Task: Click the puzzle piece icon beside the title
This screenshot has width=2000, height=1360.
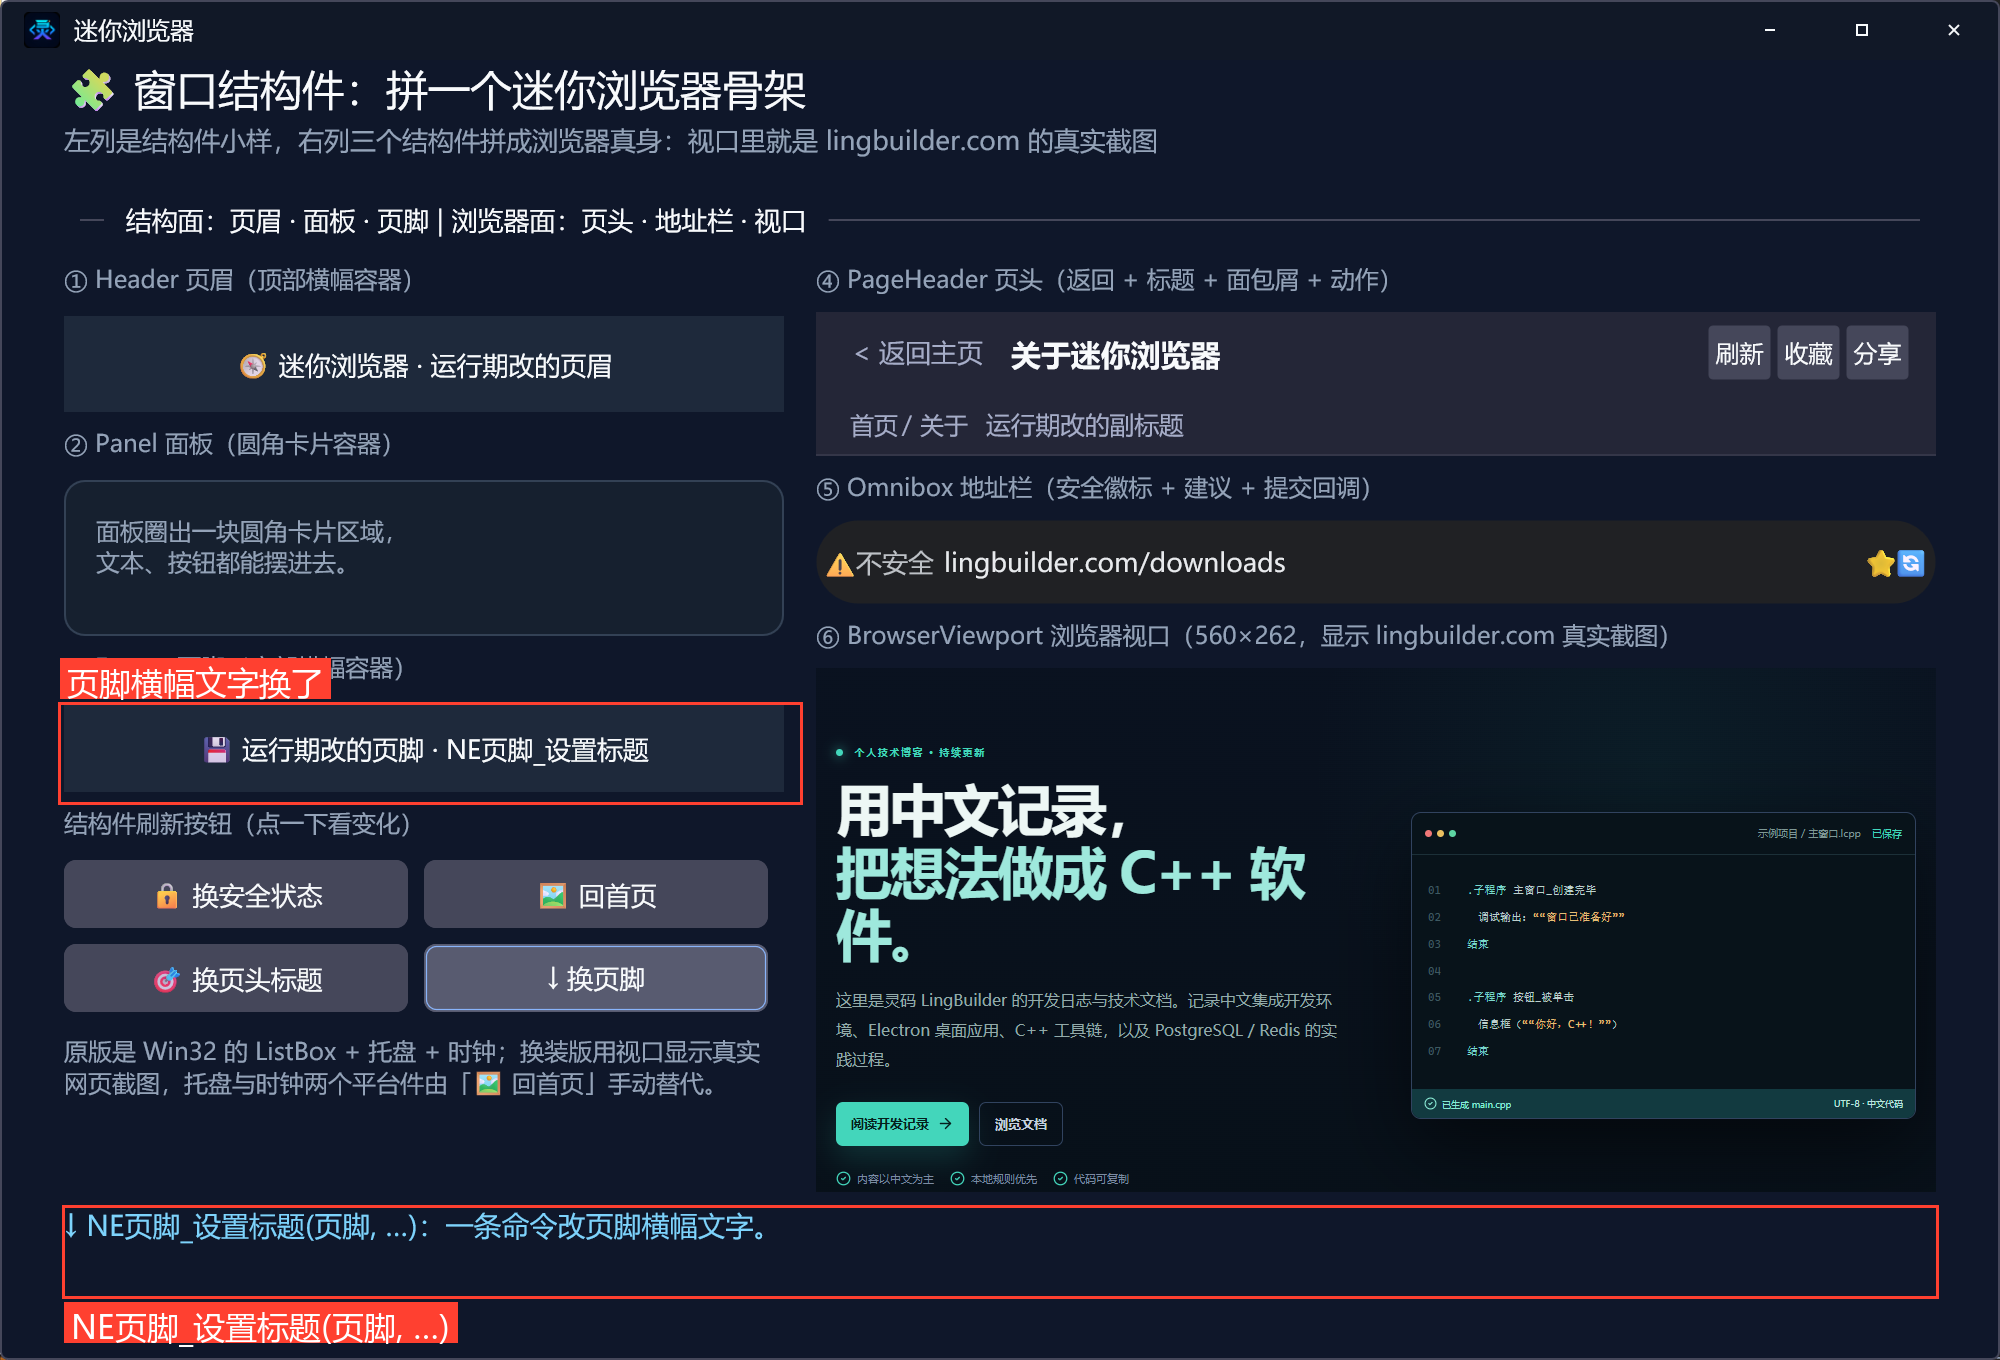Action: point(93,91)
